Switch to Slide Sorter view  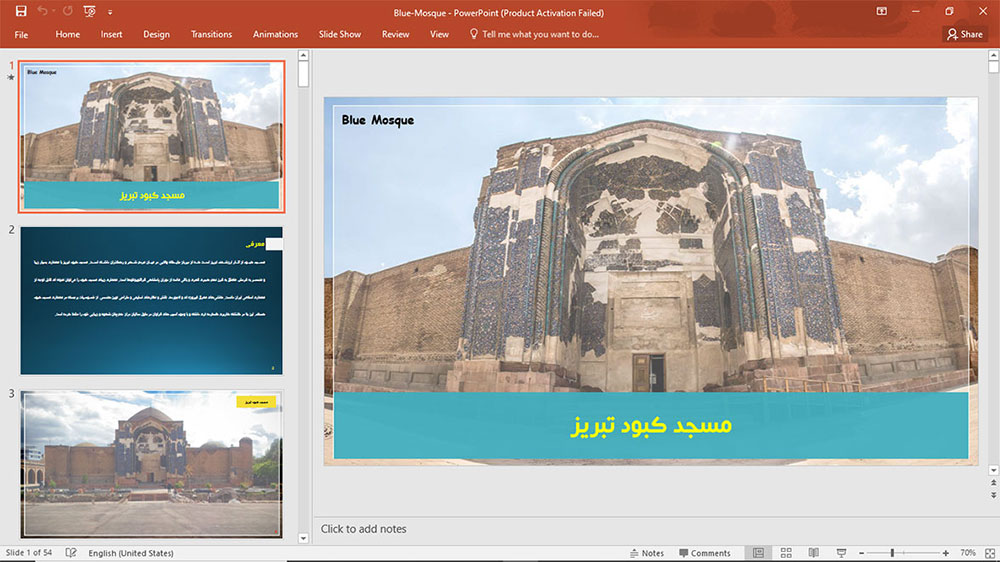[786, 553]
